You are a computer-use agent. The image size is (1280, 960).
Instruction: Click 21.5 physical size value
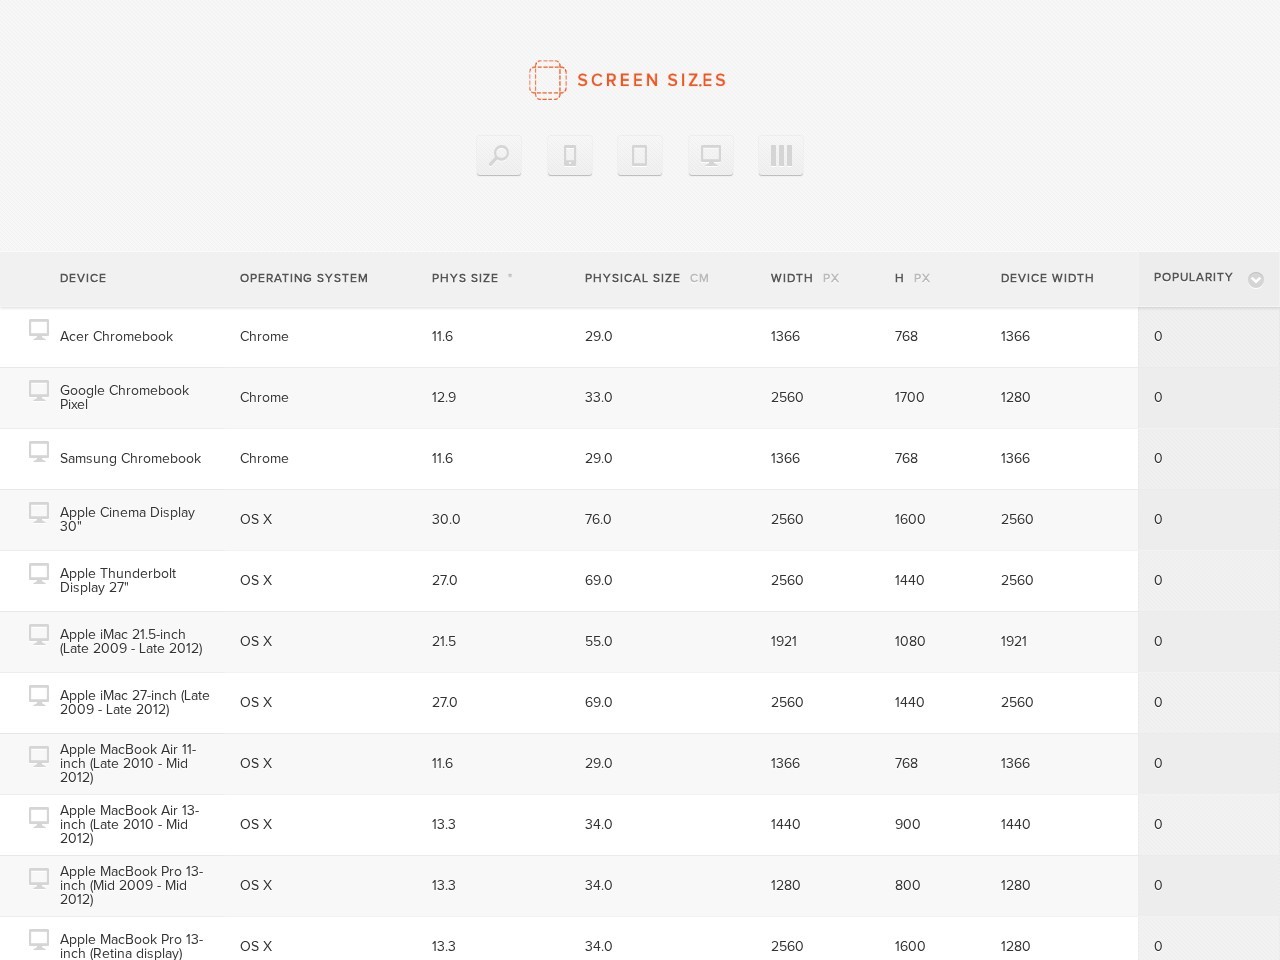[x=444, y=641]
